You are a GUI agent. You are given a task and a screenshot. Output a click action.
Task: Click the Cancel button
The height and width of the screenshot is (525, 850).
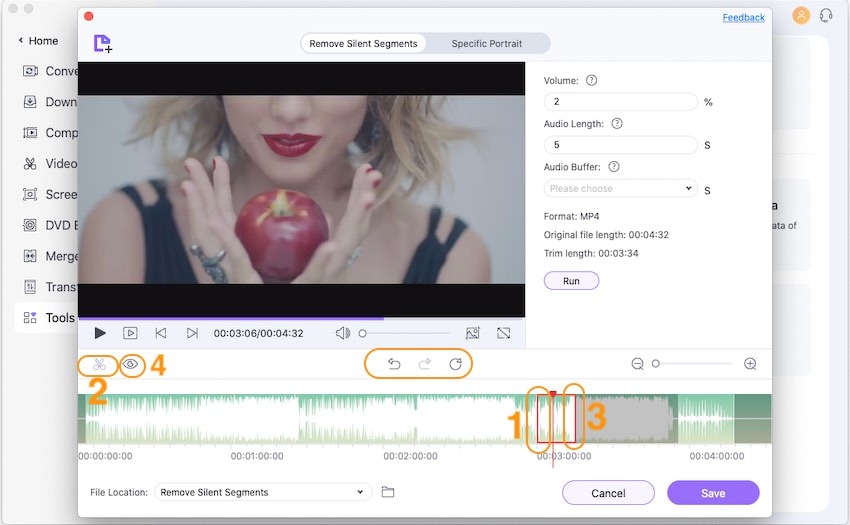(608, 493)
